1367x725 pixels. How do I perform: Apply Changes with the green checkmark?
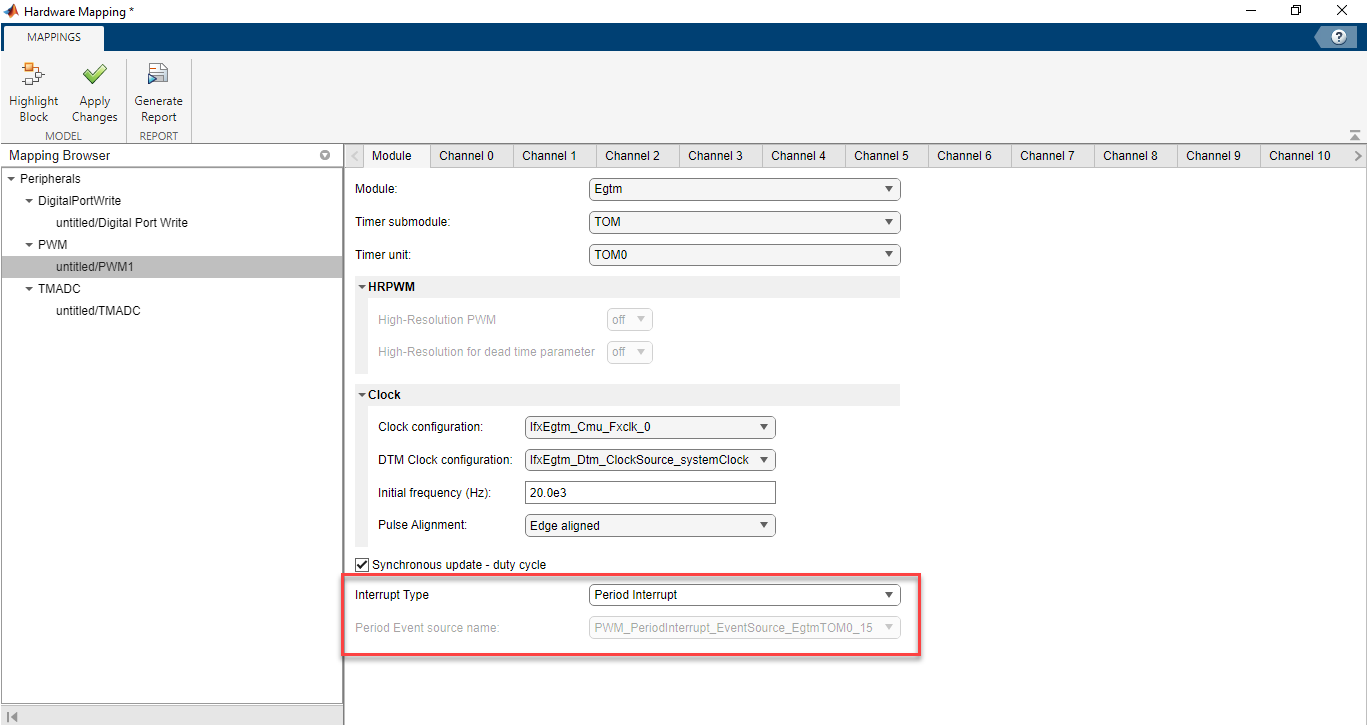pos(95,76)
